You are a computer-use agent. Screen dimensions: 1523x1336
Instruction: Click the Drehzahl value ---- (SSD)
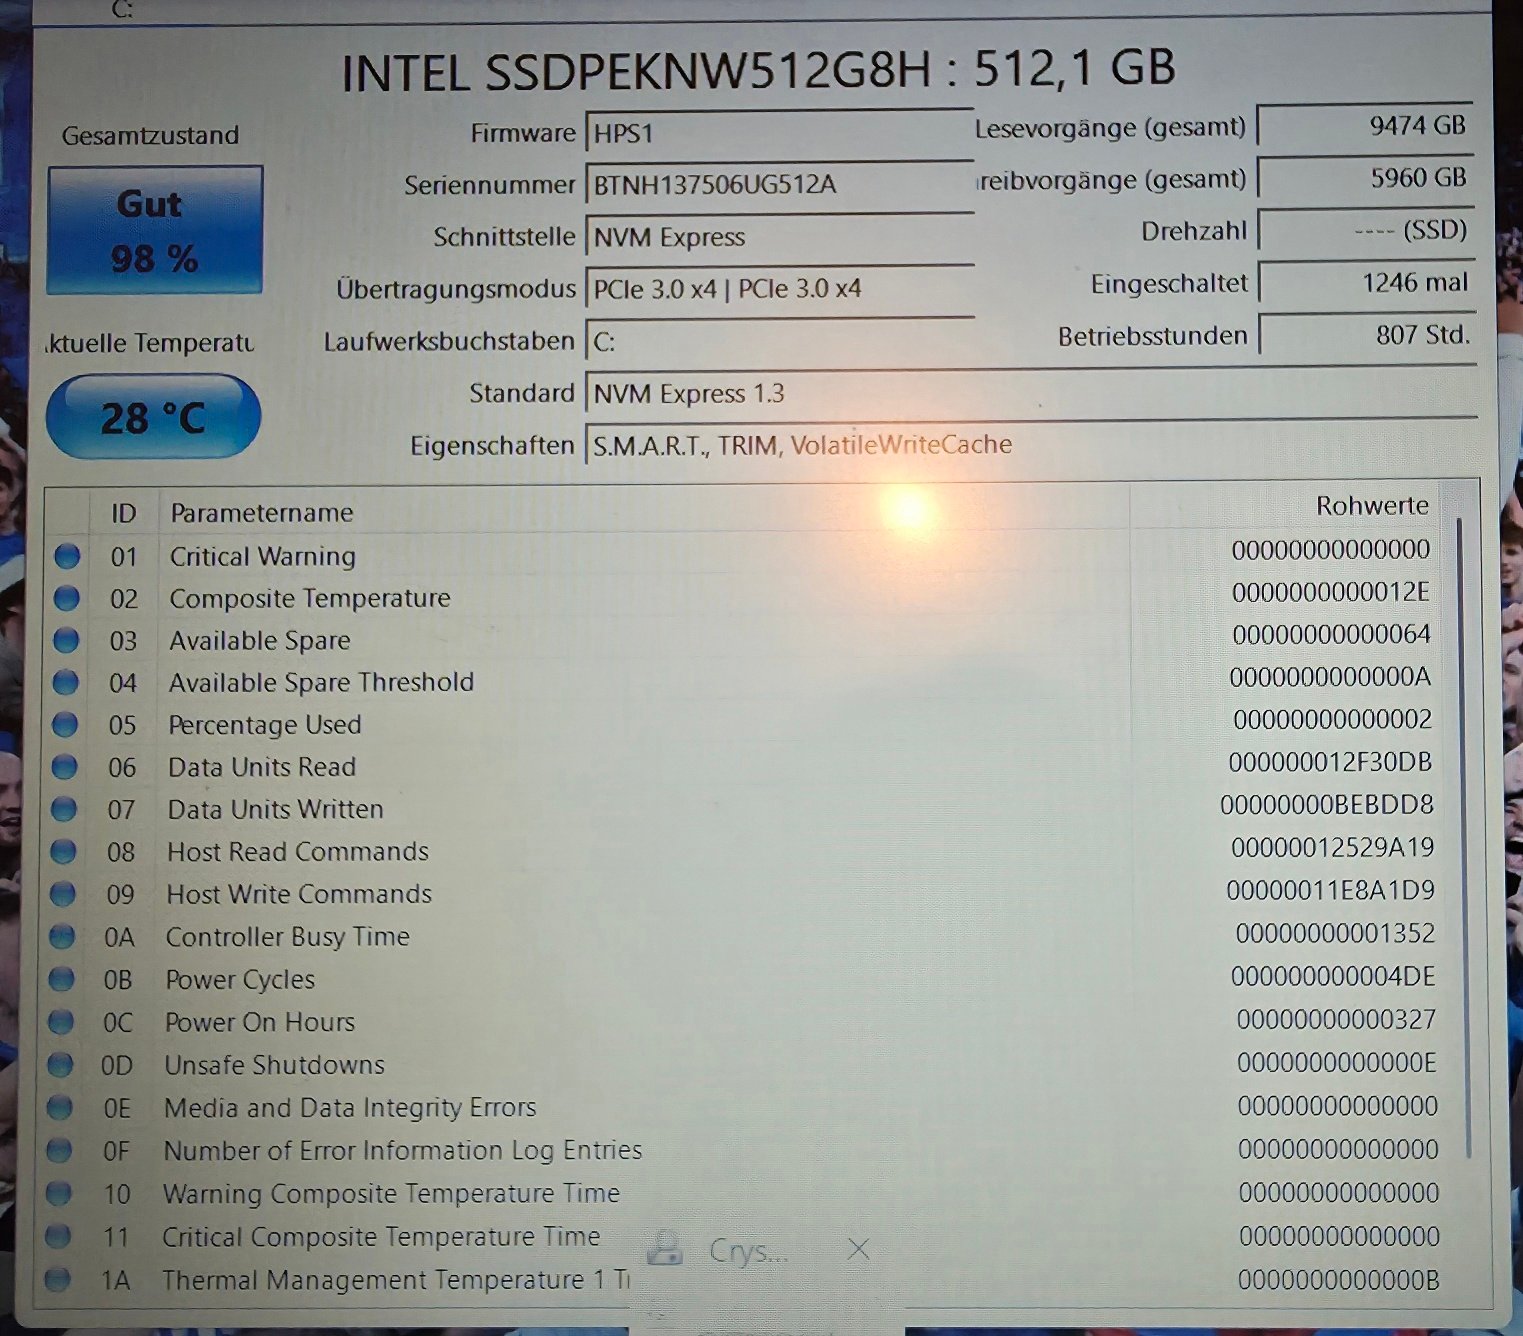point(1365,231)
